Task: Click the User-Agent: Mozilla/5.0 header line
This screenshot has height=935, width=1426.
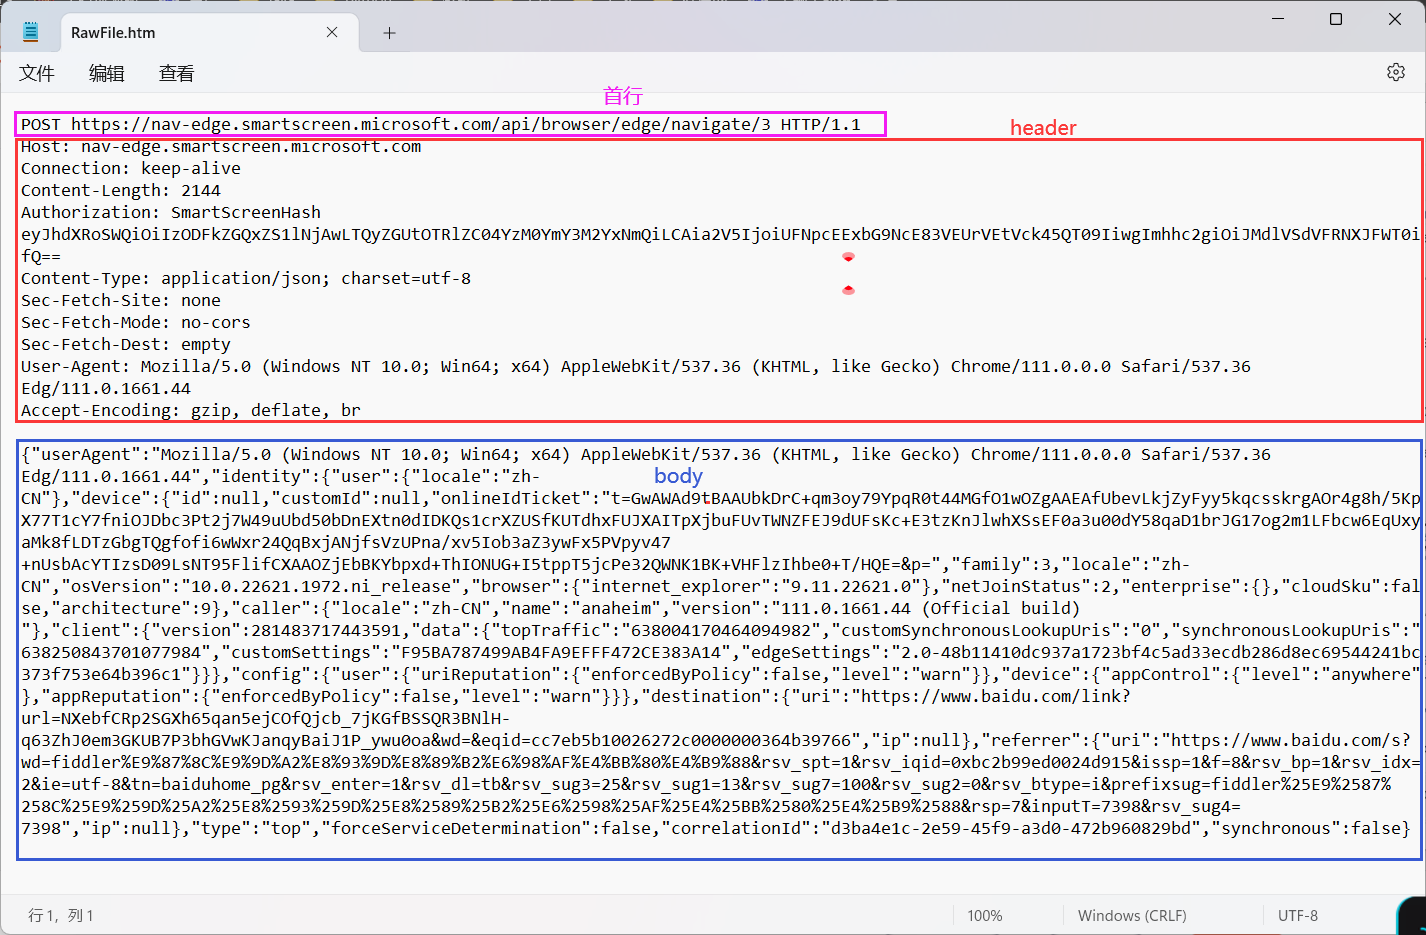Action: point(636,366)
